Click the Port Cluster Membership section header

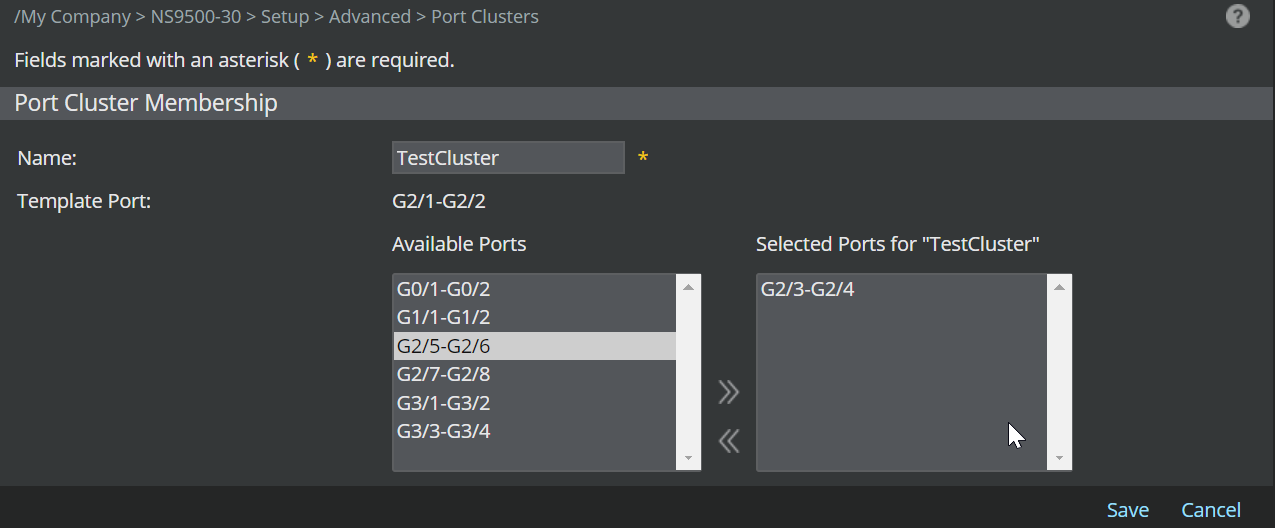[x=637, y=103]
